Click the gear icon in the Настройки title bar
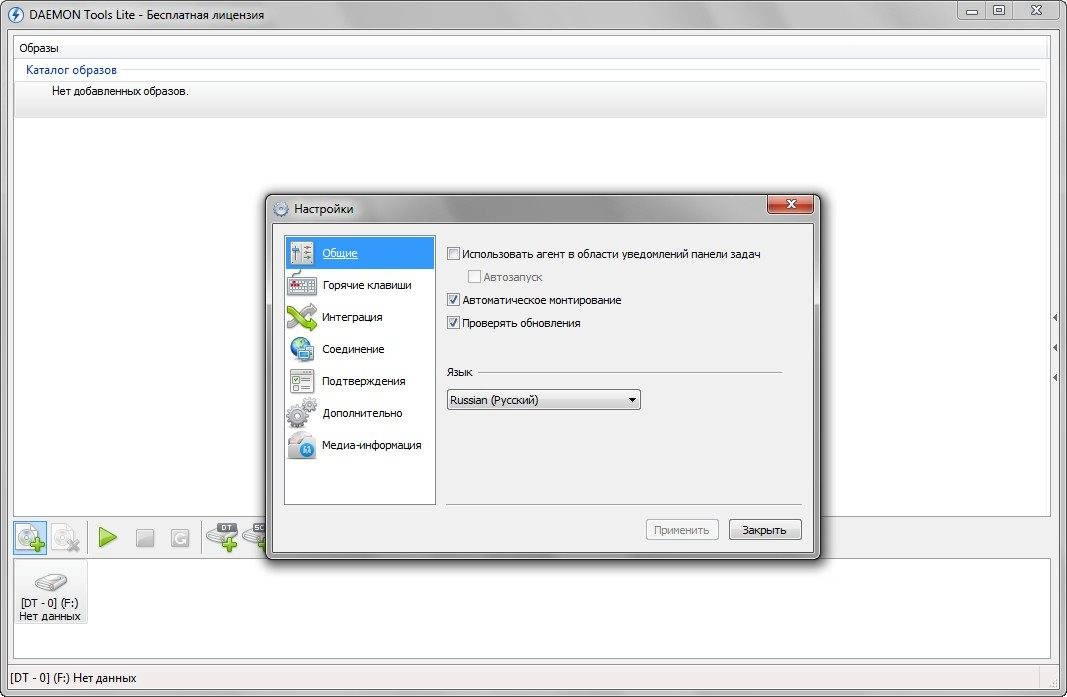Image resolution: width=1067 pixels, height=697 pixels. point(281,209)
